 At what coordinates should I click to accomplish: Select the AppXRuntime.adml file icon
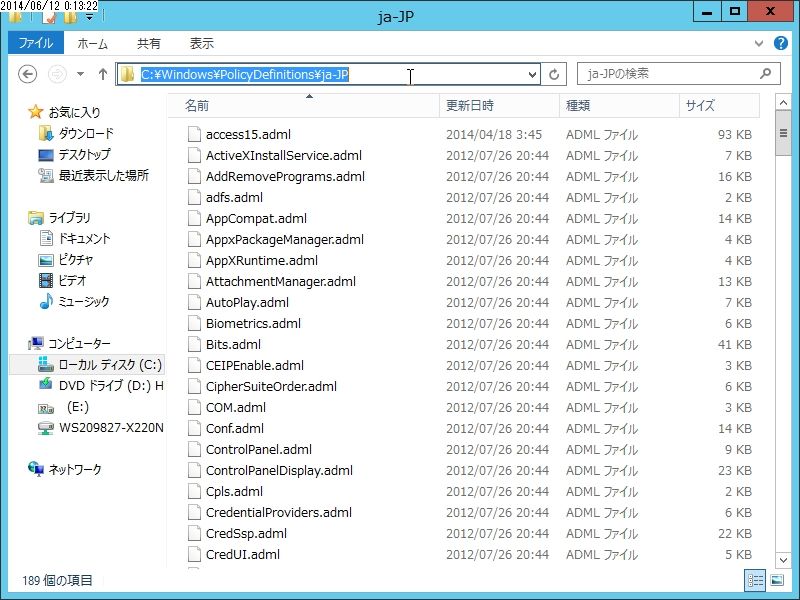[x=194, y=260]
